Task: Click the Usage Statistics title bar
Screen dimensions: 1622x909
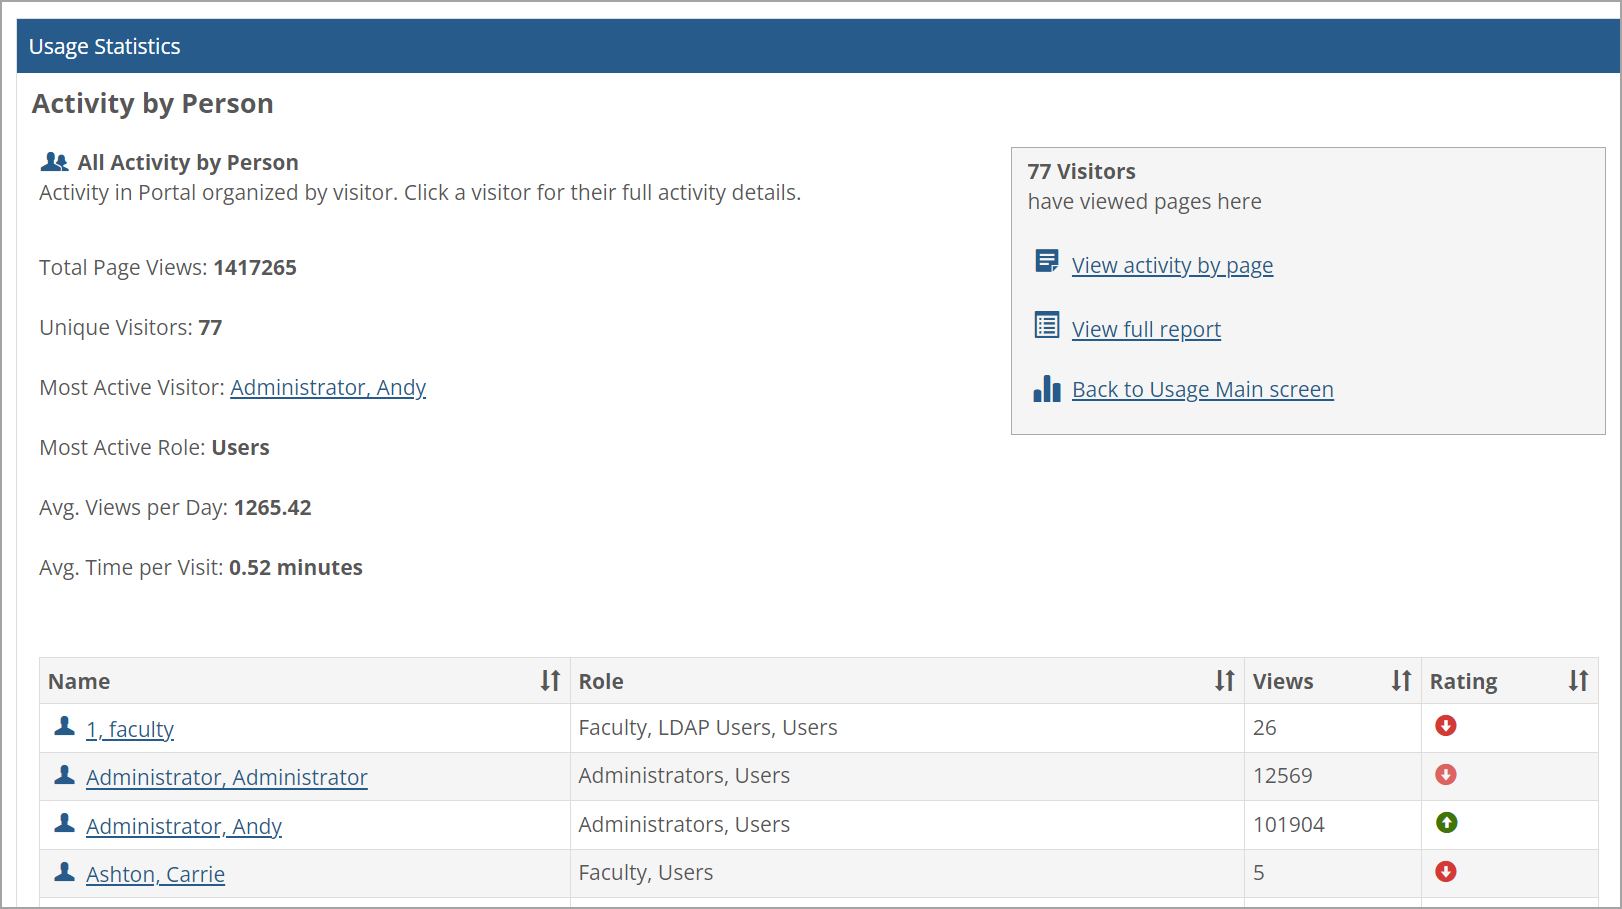Action: [x=104, y=46]
